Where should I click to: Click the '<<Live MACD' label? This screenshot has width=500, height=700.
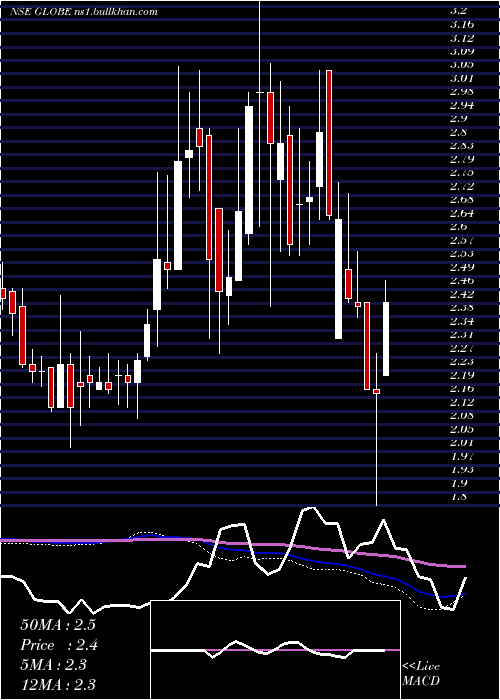[x=421, y=674]
